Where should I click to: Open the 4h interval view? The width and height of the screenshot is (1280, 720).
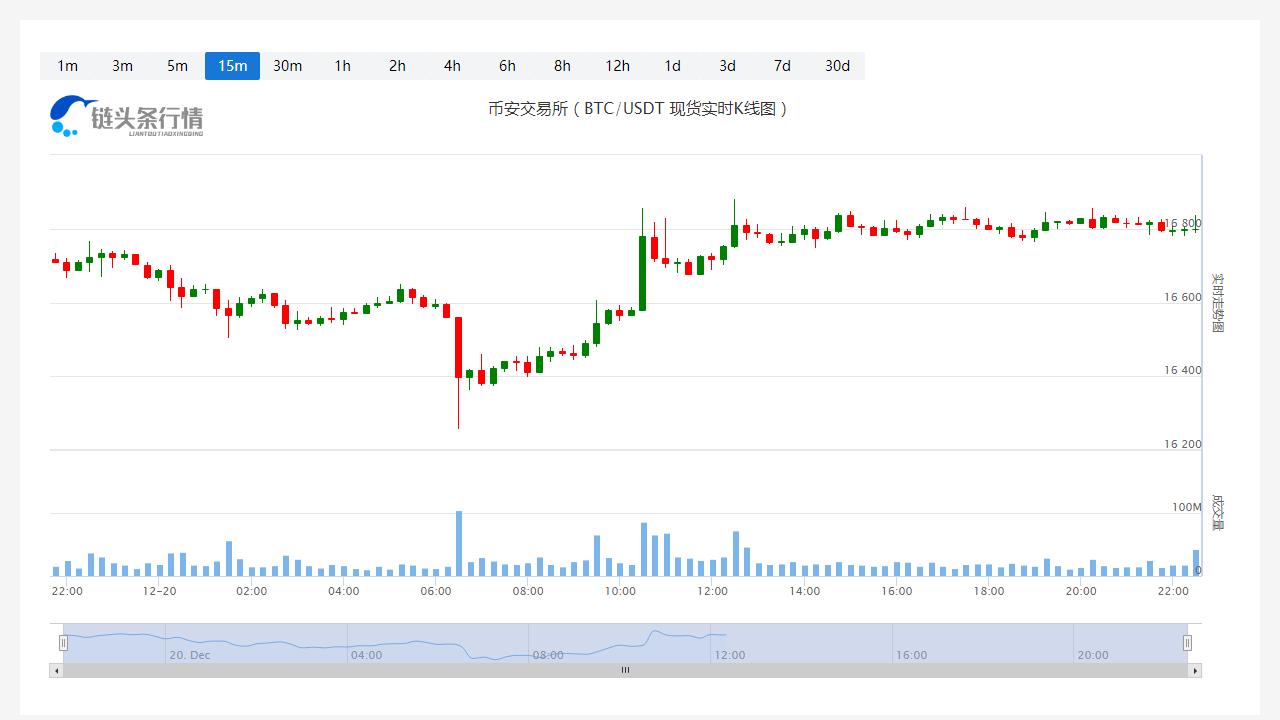452,66
